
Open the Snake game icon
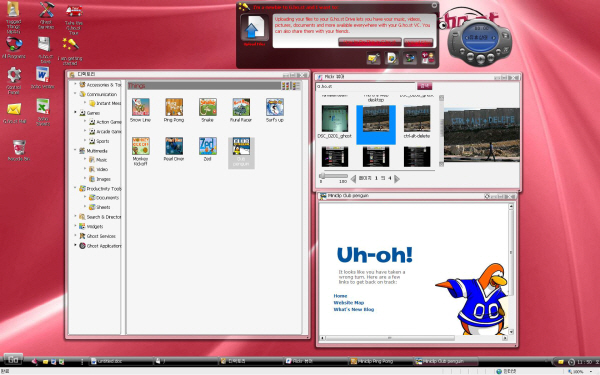(x=207, y=107)
